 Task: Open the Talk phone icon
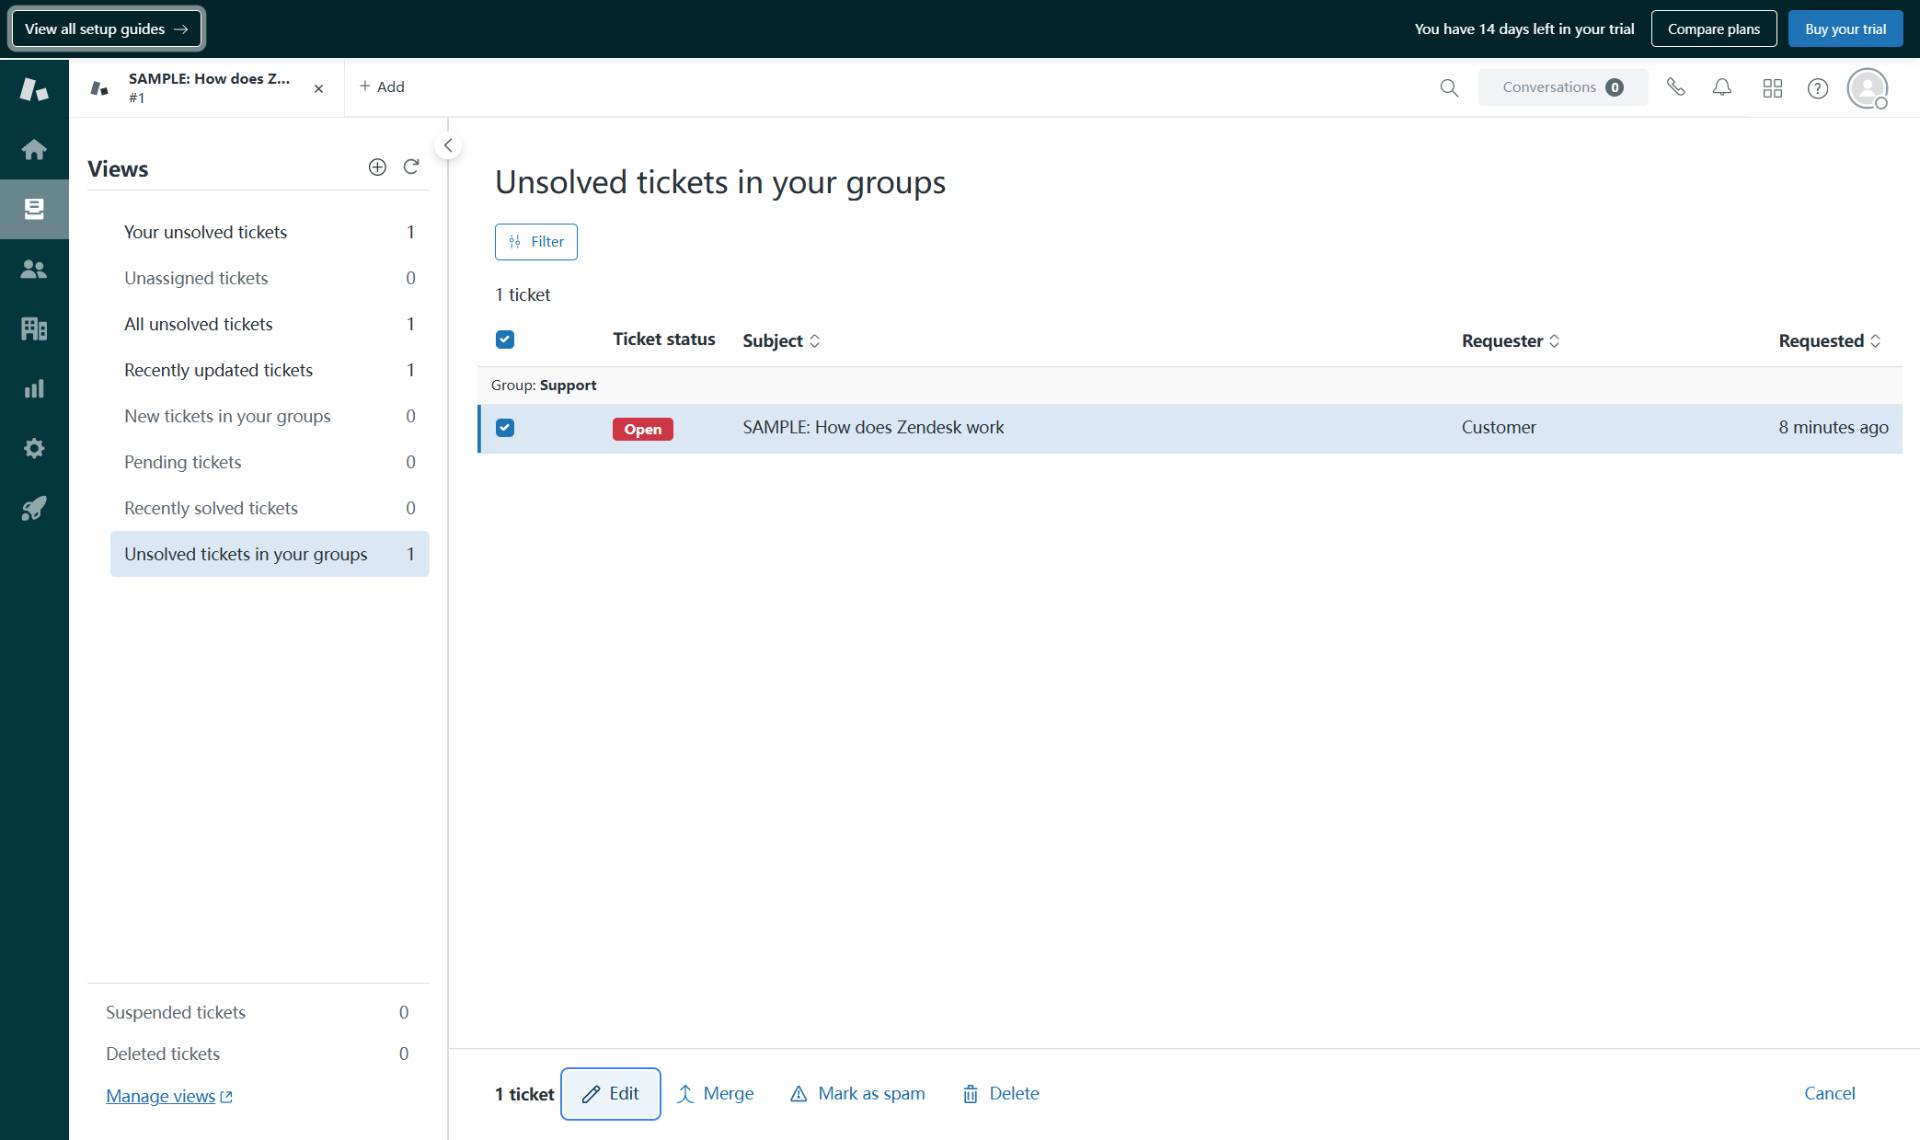click(x=1676, y=88)
